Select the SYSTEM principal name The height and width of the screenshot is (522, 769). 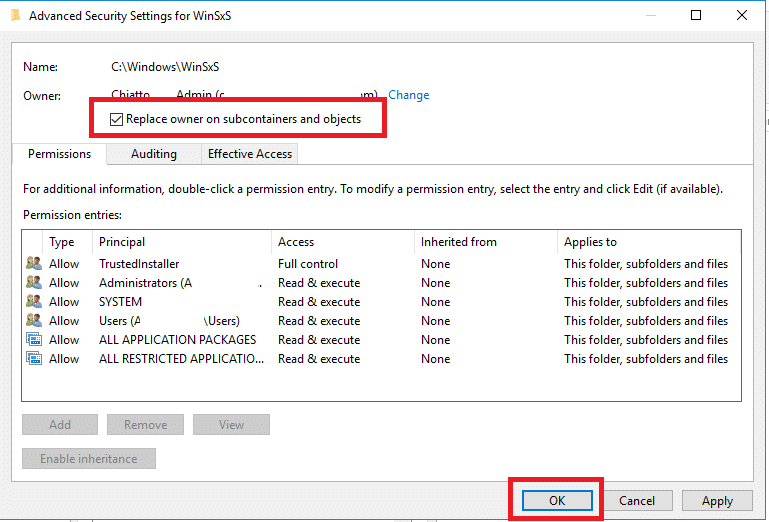tap(120, 302)
